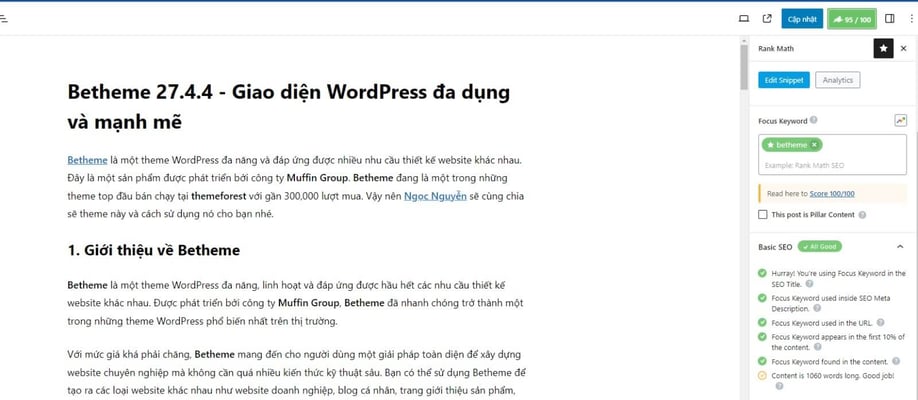This screenshot has height=400, width=918.
Task: Open the Ngọc Nguyễn link
Action: tap(435, 196)
